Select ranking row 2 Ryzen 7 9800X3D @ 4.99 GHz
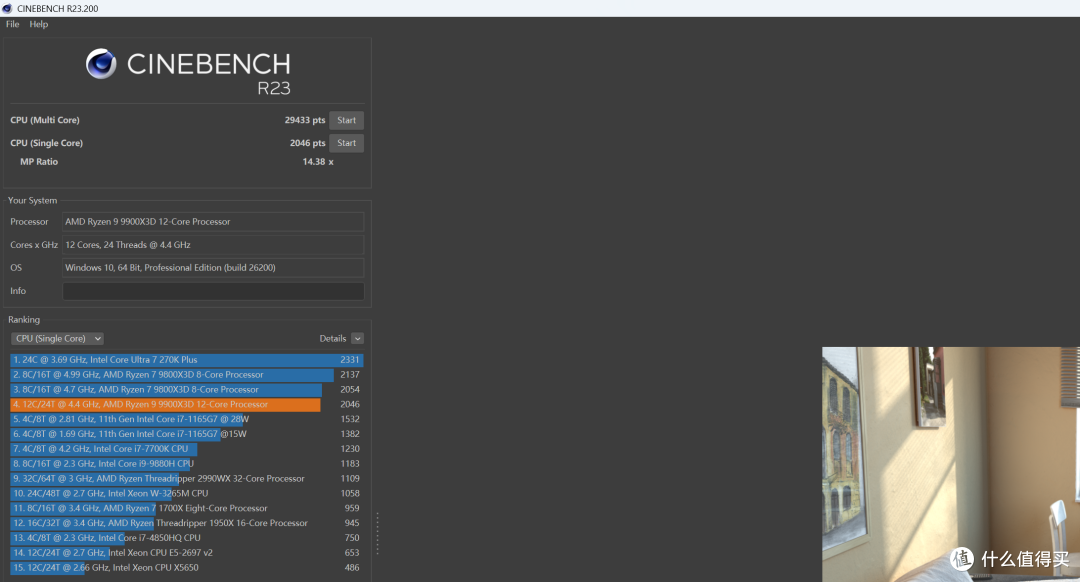 point(187,375)
